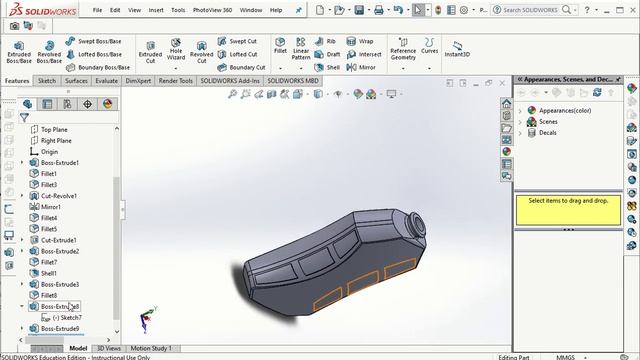Click the Search SOLIDWORKS field
Screen dimensions: 640x360
point(529,10)
